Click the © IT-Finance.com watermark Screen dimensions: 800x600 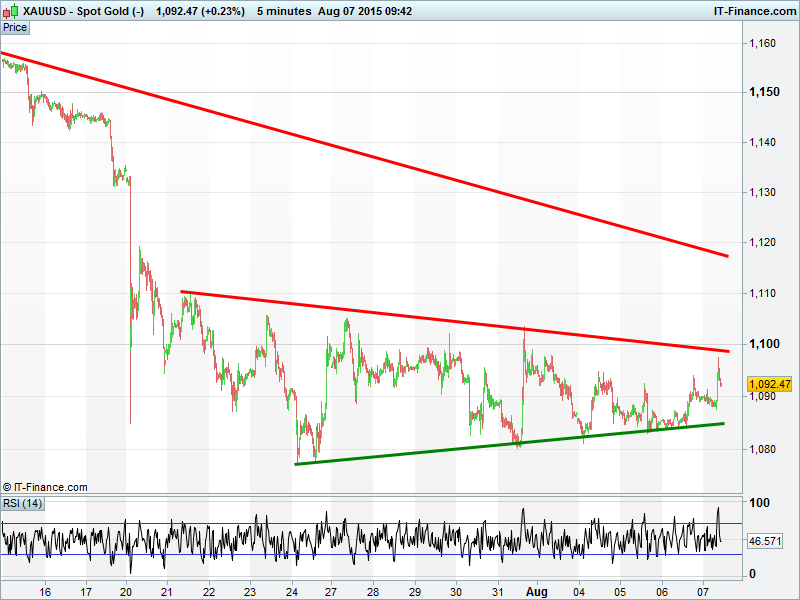pos(45,487)
